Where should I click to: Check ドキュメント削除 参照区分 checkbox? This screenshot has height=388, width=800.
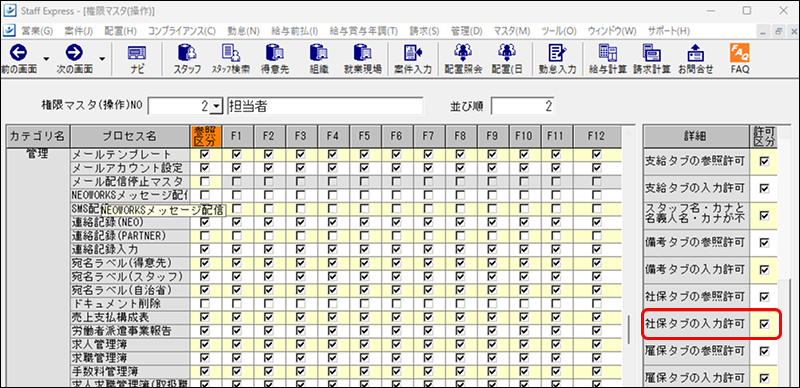click(x=205, y=304)
